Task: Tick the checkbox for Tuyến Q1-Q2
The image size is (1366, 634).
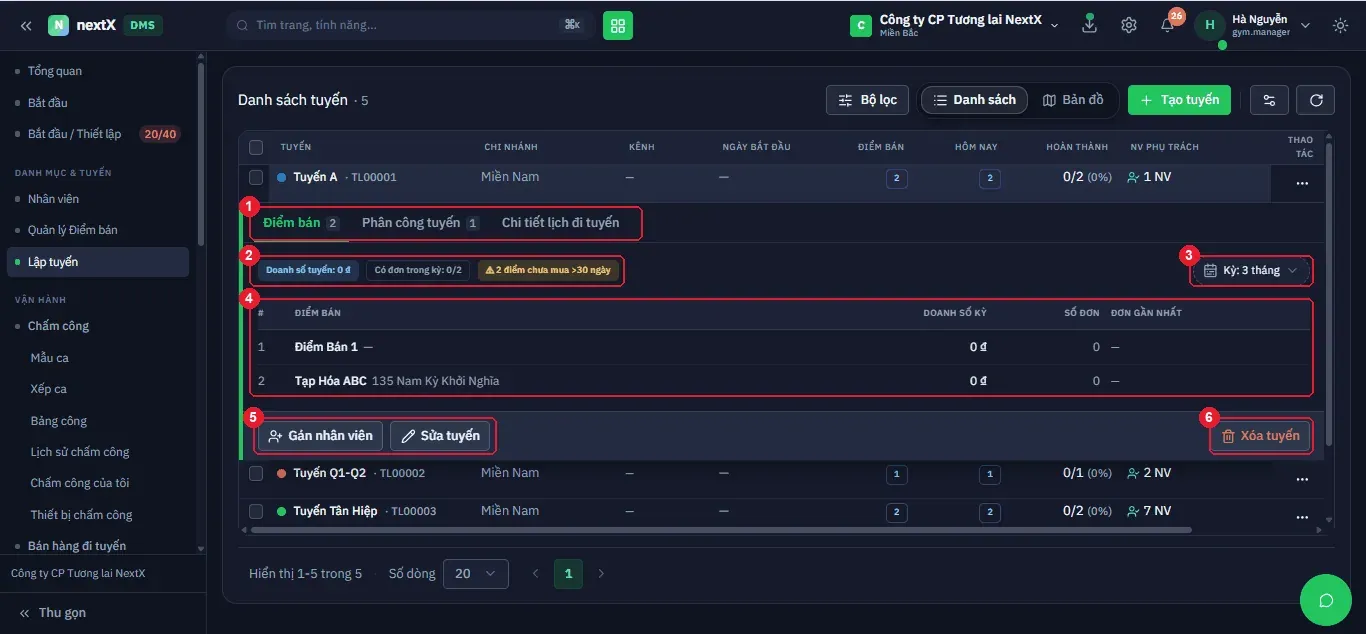Action: [x=256, y=473]
